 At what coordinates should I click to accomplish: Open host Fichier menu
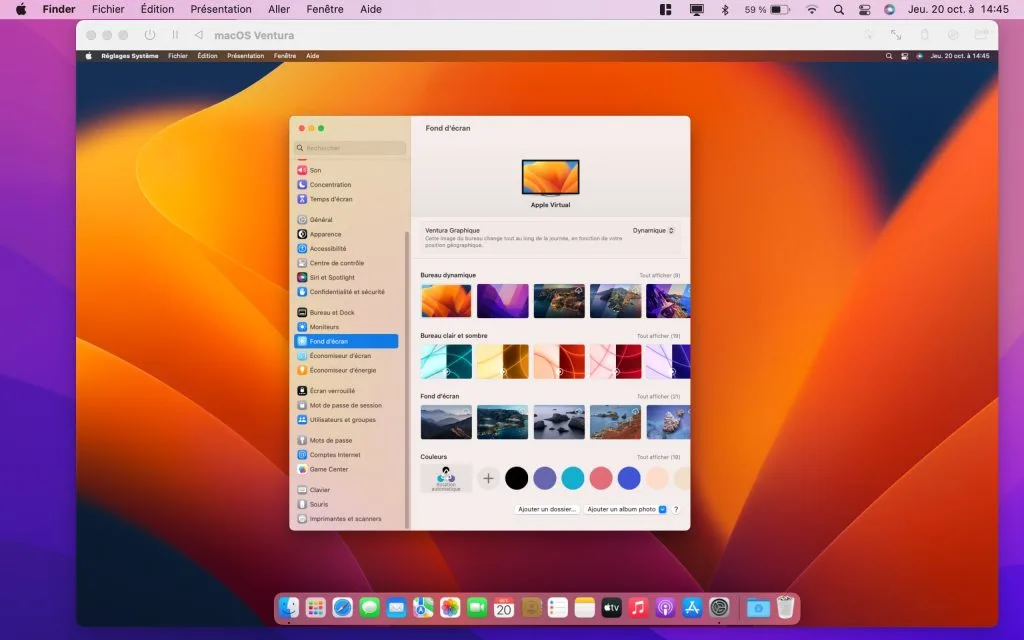click(x=108, y=9)
